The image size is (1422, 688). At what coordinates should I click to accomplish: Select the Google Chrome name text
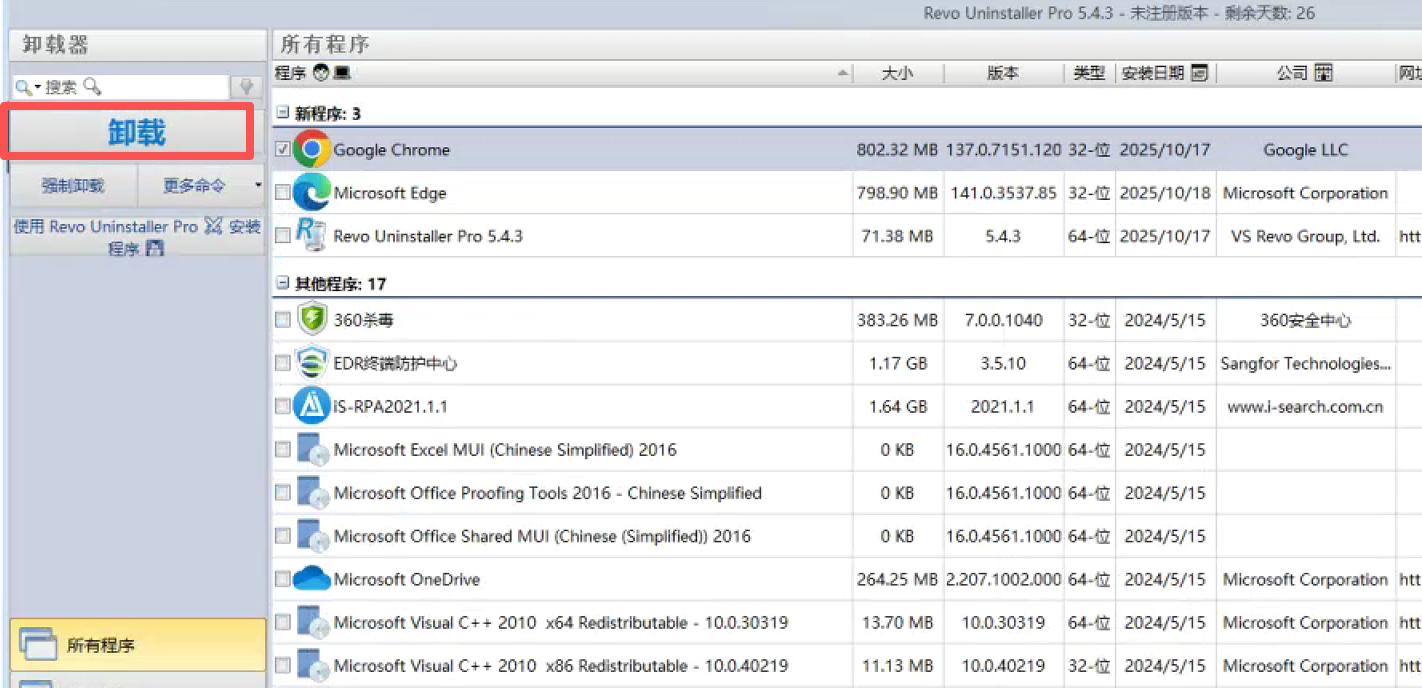391,150
